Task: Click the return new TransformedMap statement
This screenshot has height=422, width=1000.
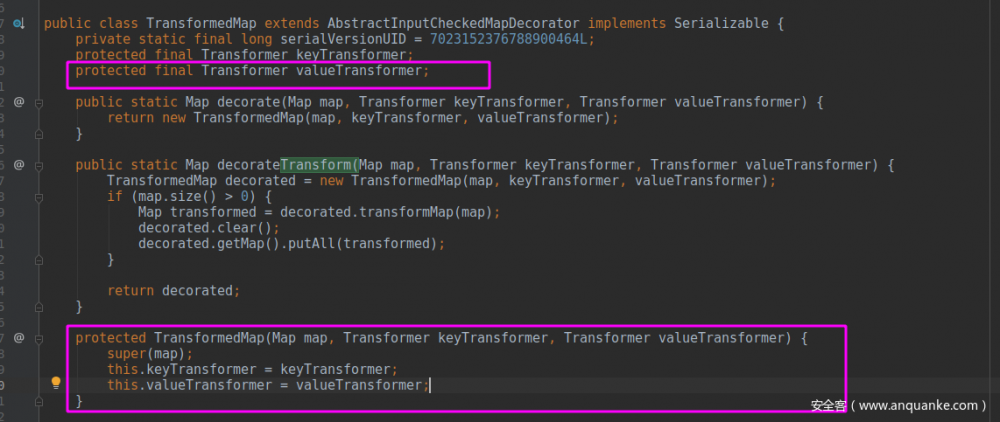Action: click(x=364, y=118)
